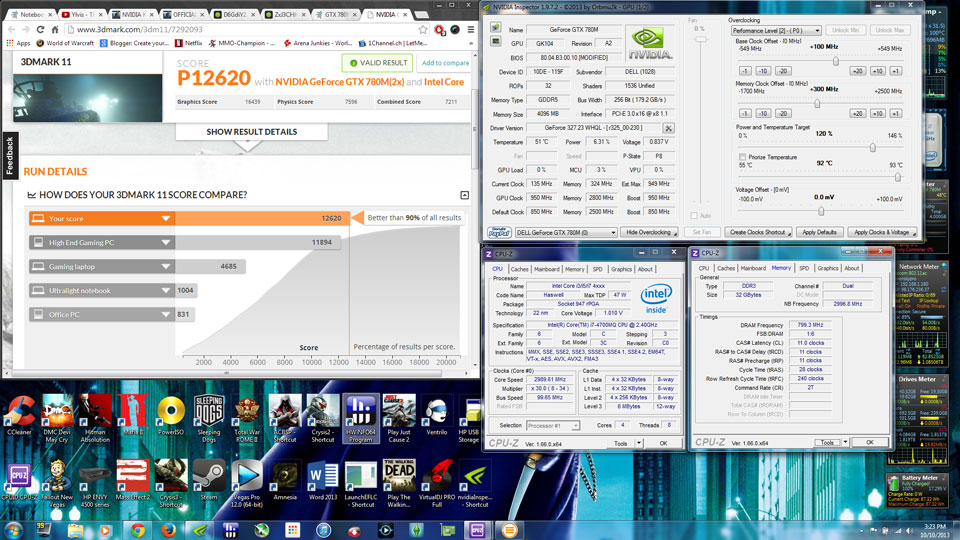Screen dimensions: 960x540
Task: Adjust Power and Temperature Target slider
Action: [872, 148]
